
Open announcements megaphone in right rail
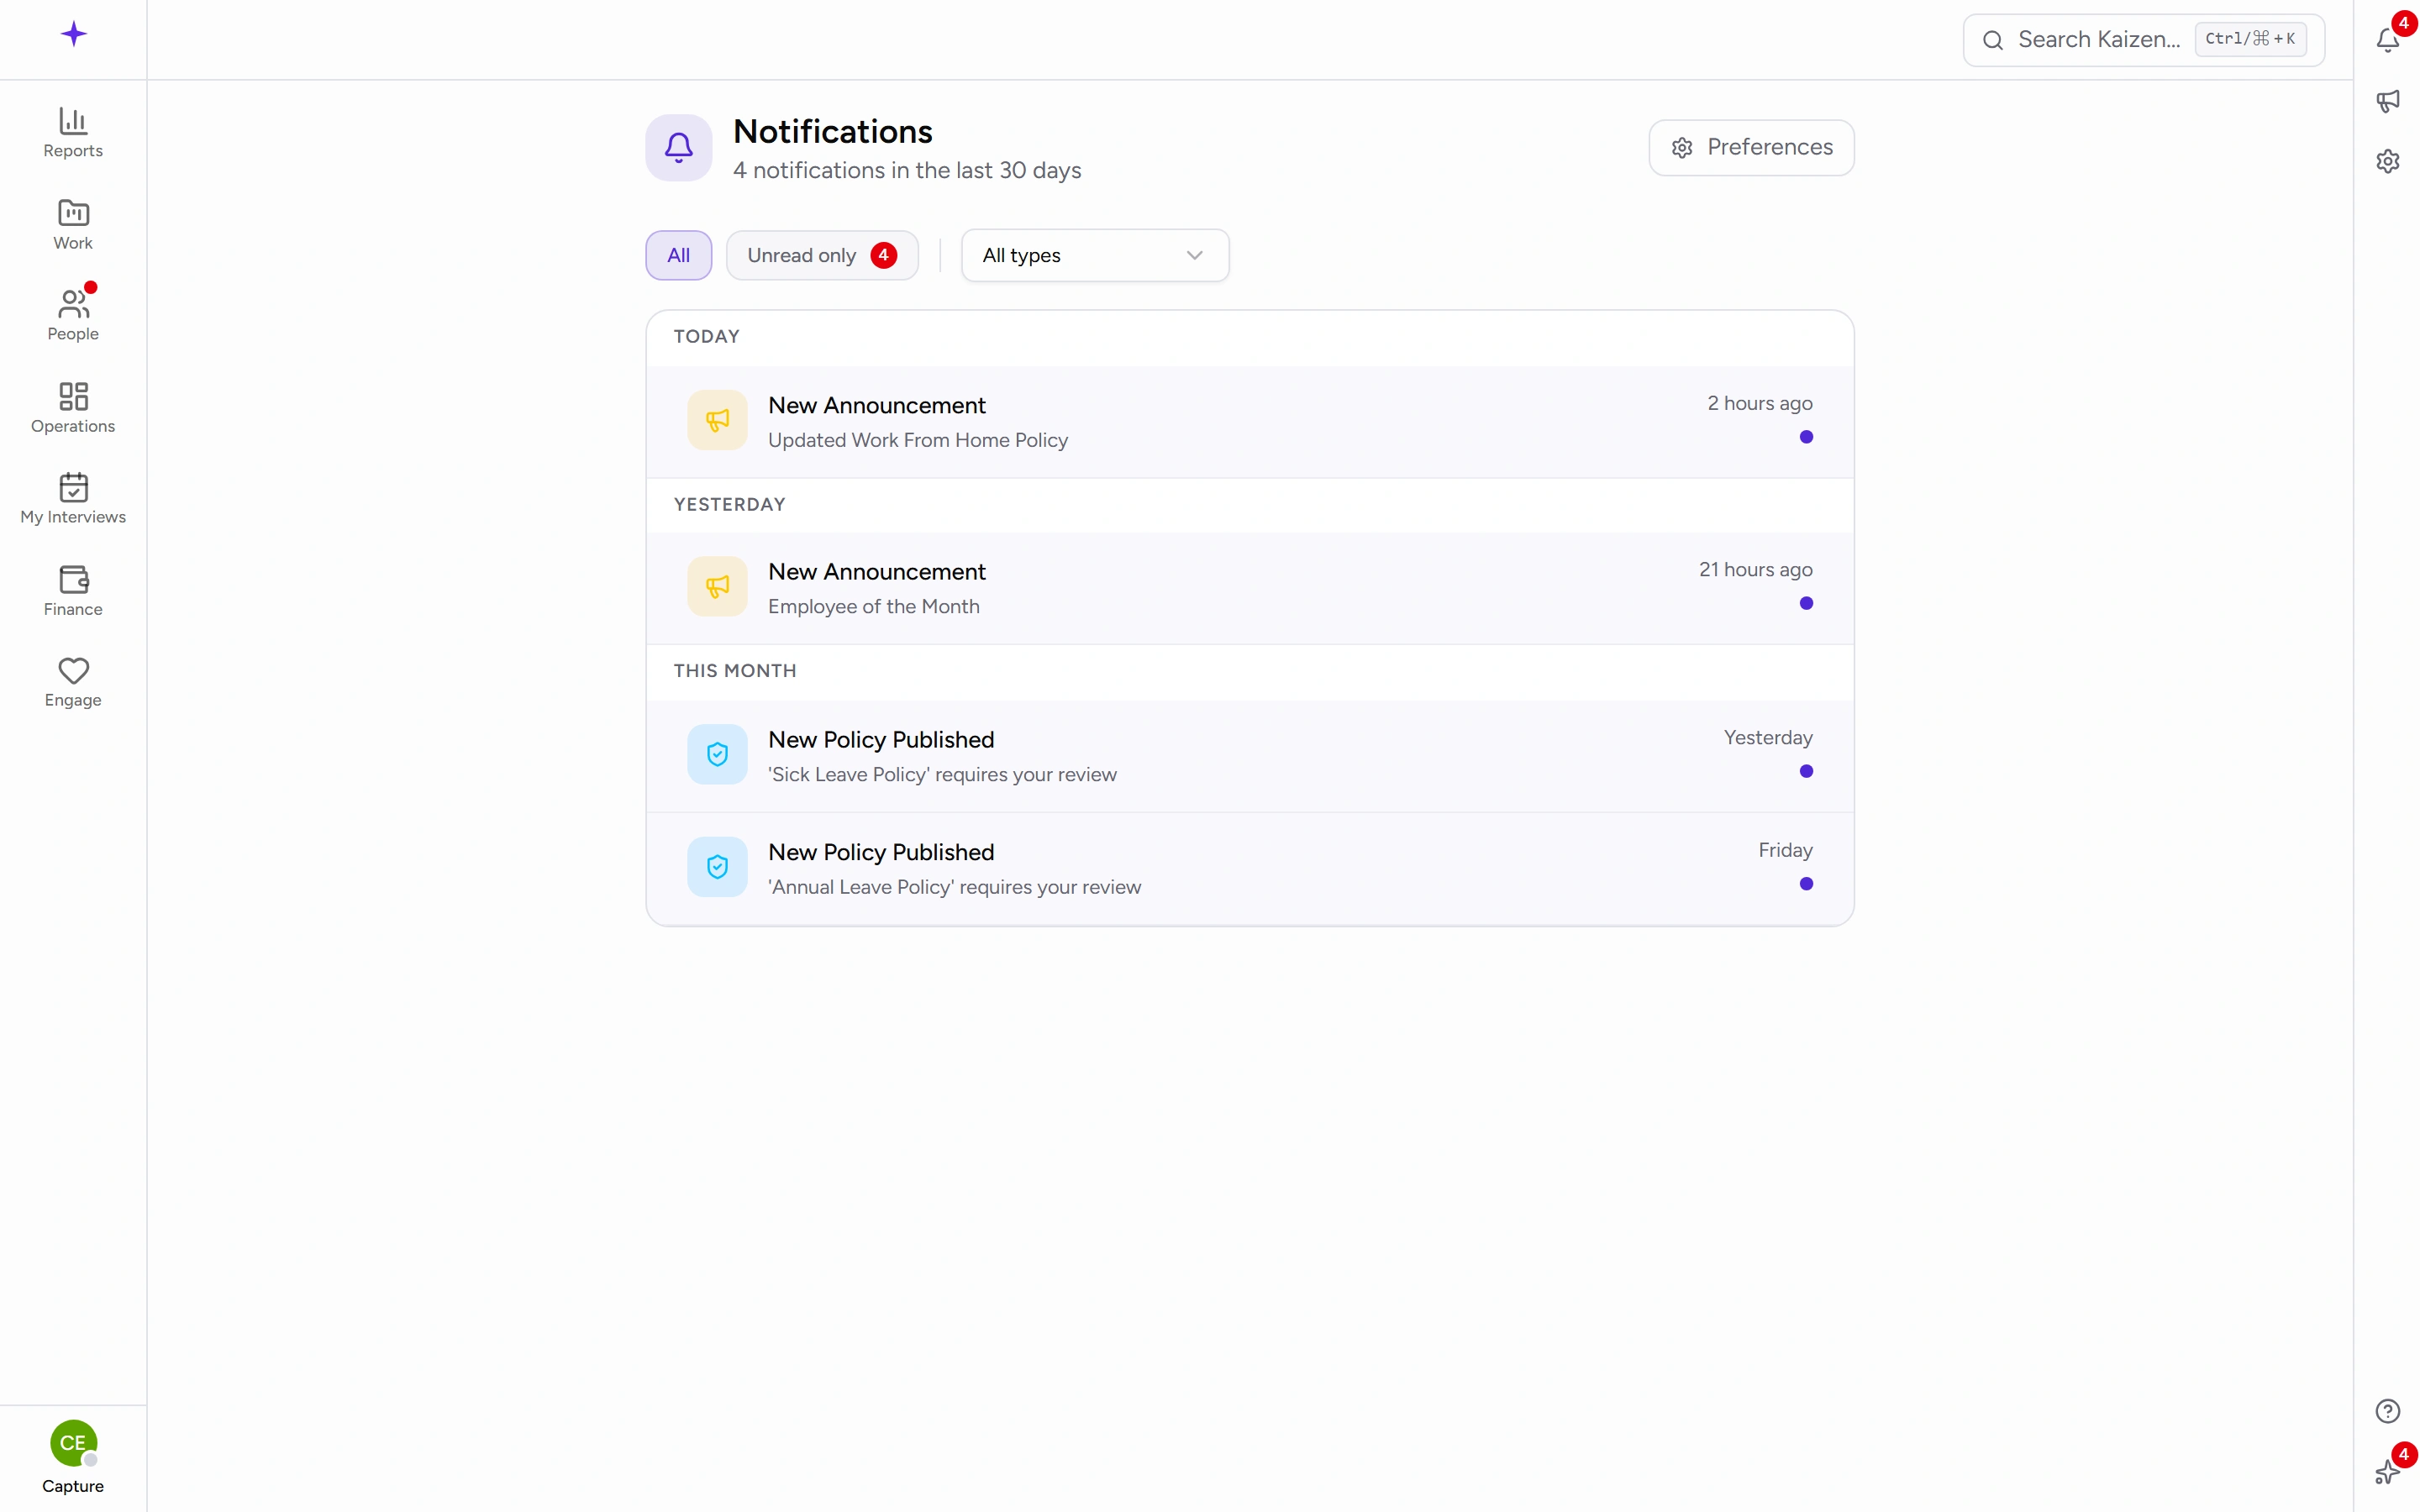tap(2388, 101)
